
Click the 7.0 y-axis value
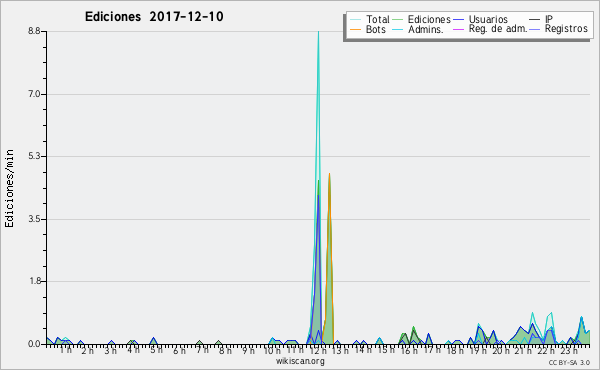click(34, 94)
